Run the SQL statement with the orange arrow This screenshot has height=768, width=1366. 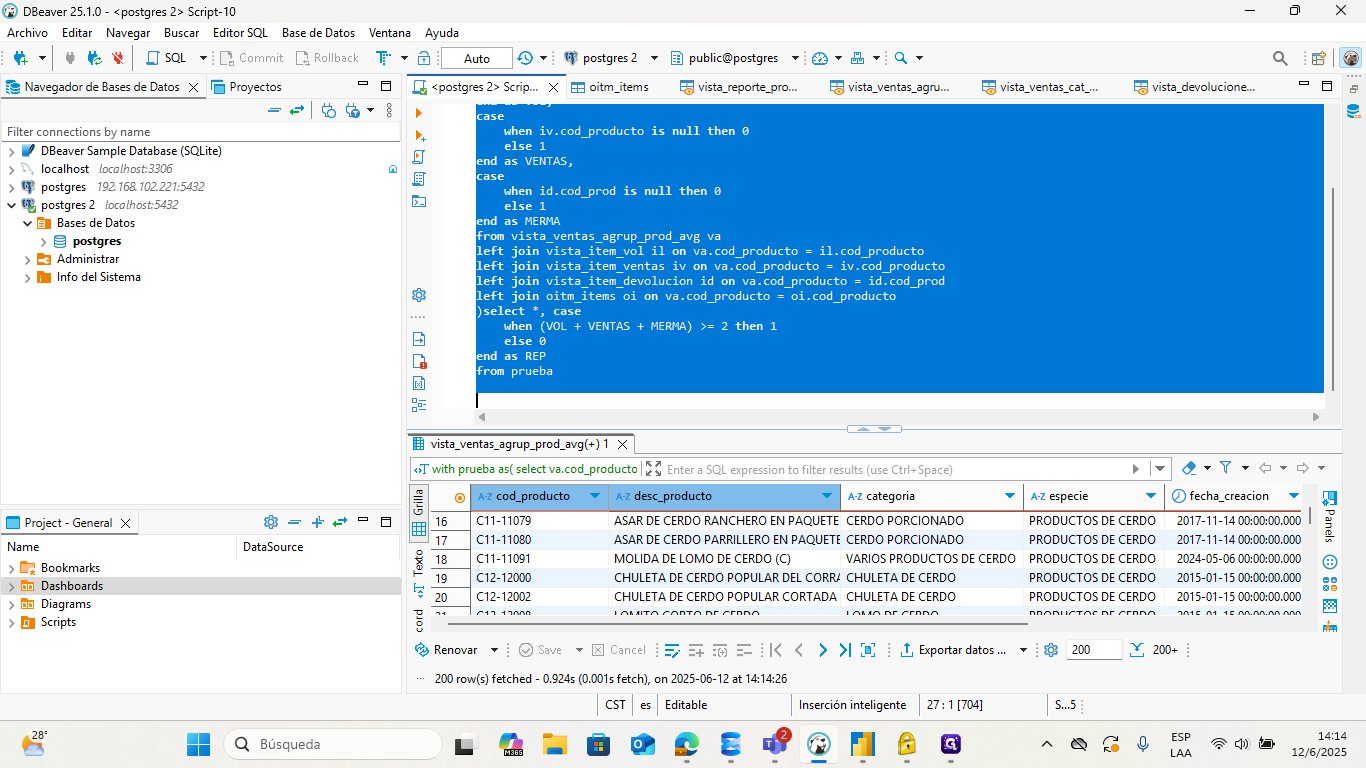(419, 113)
